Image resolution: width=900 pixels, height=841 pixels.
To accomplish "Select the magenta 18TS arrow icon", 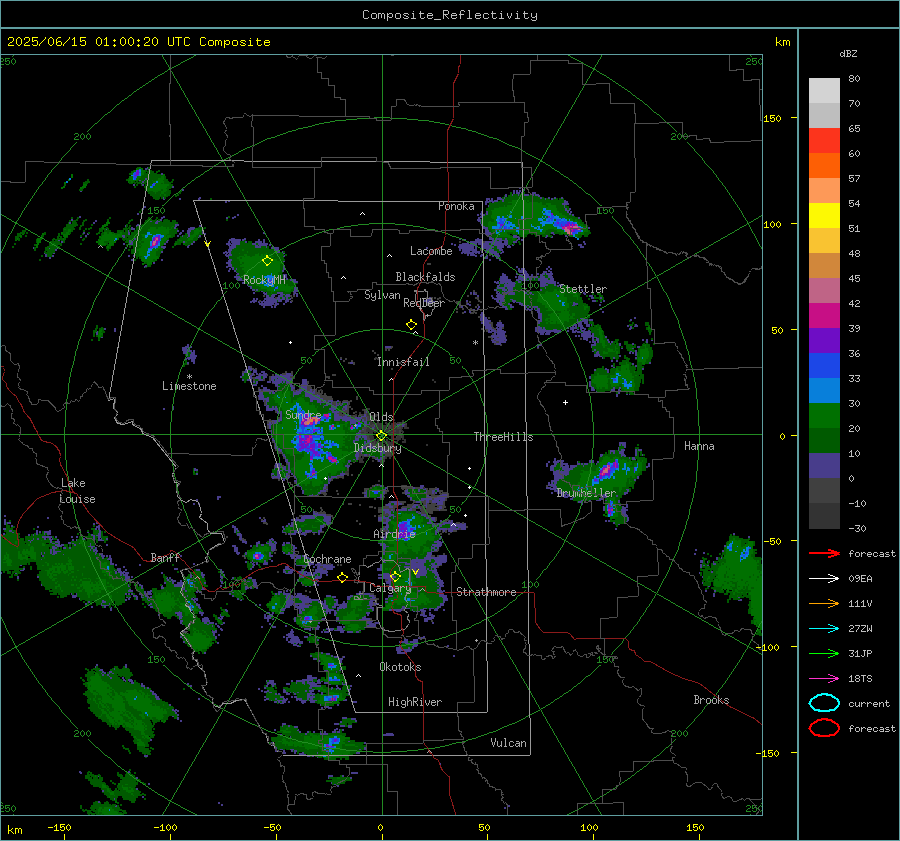I will (x=824, y=679).
